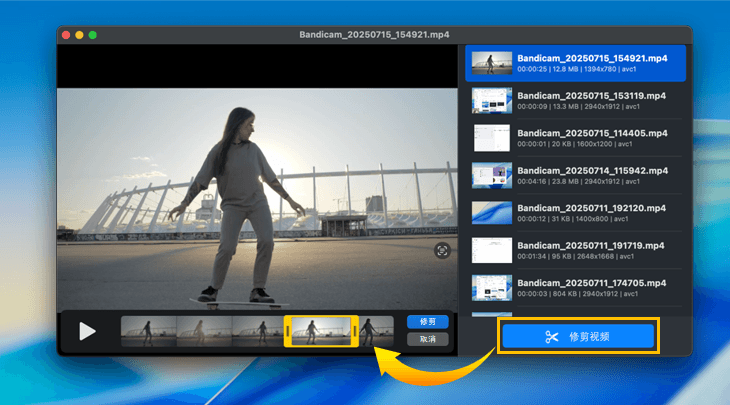Click thumbnail of Bandicam_20250715_153119.mp4
This screenshot has width=730, height=405.
click(x=492, y=101)
